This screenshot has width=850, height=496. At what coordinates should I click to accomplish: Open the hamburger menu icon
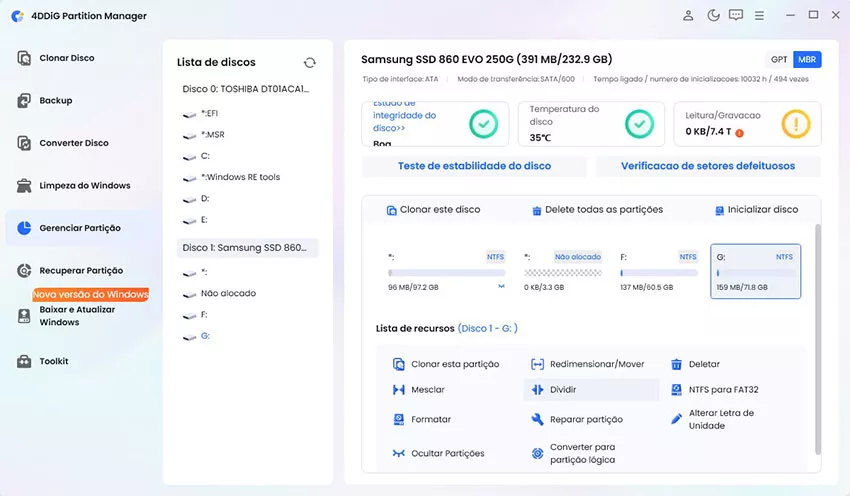(759, 16)
